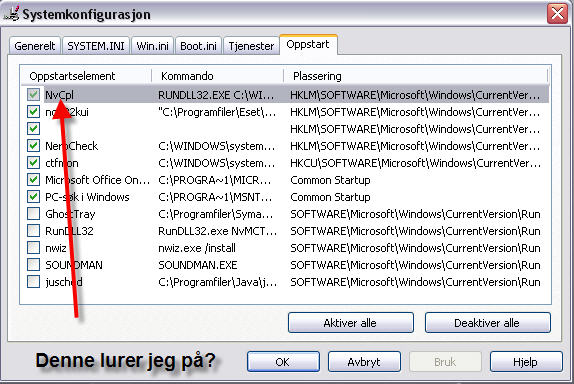Viewport: 574px width, 384px height.
Task: Select the SOUNDMAN.EXE command cell
Action: [198, 265]
